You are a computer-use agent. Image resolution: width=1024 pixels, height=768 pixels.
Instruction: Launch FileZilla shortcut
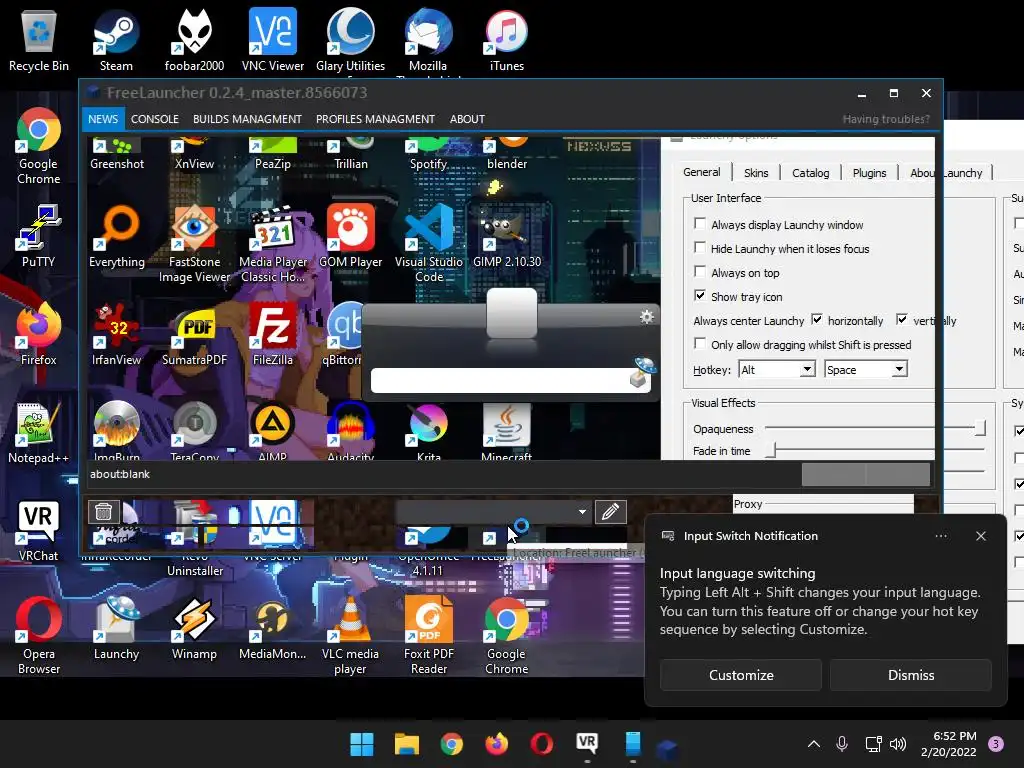tap(272, 334)
